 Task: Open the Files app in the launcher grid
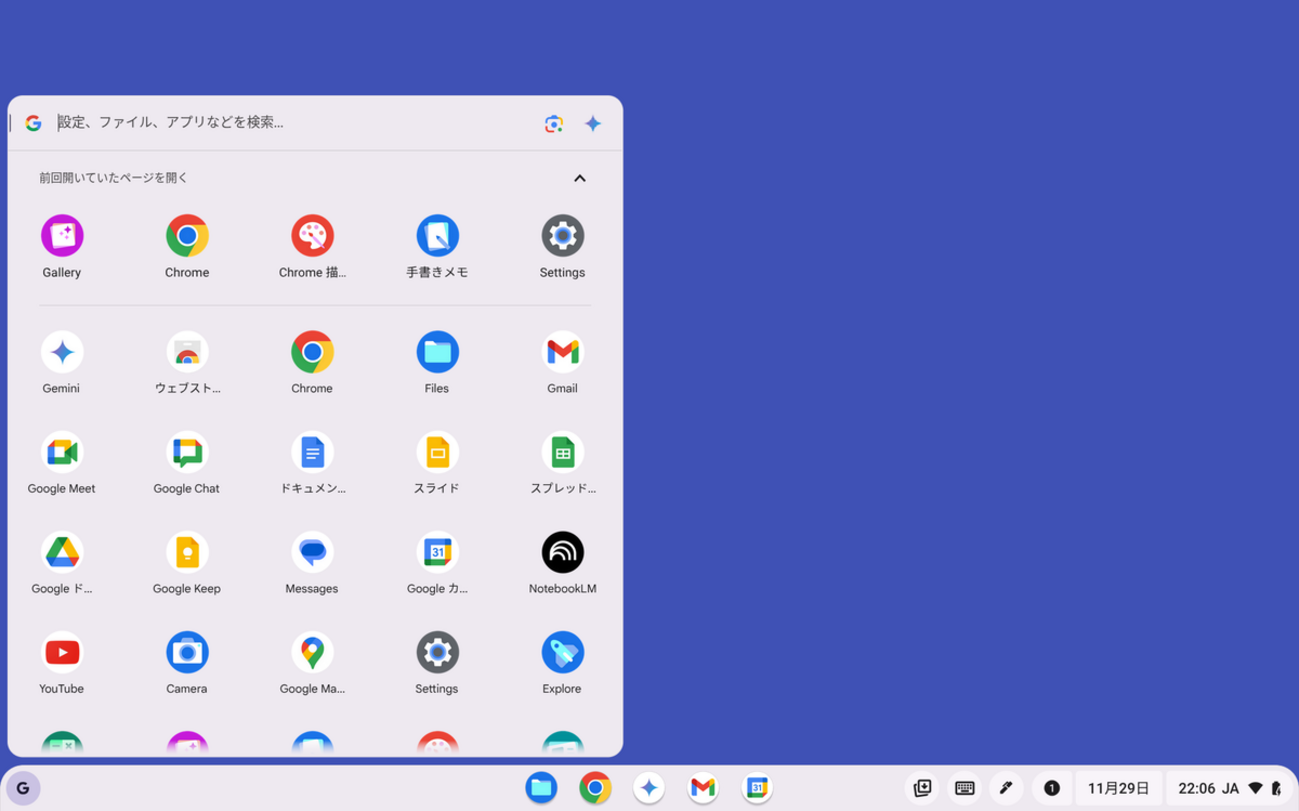[x=437, y=352]
